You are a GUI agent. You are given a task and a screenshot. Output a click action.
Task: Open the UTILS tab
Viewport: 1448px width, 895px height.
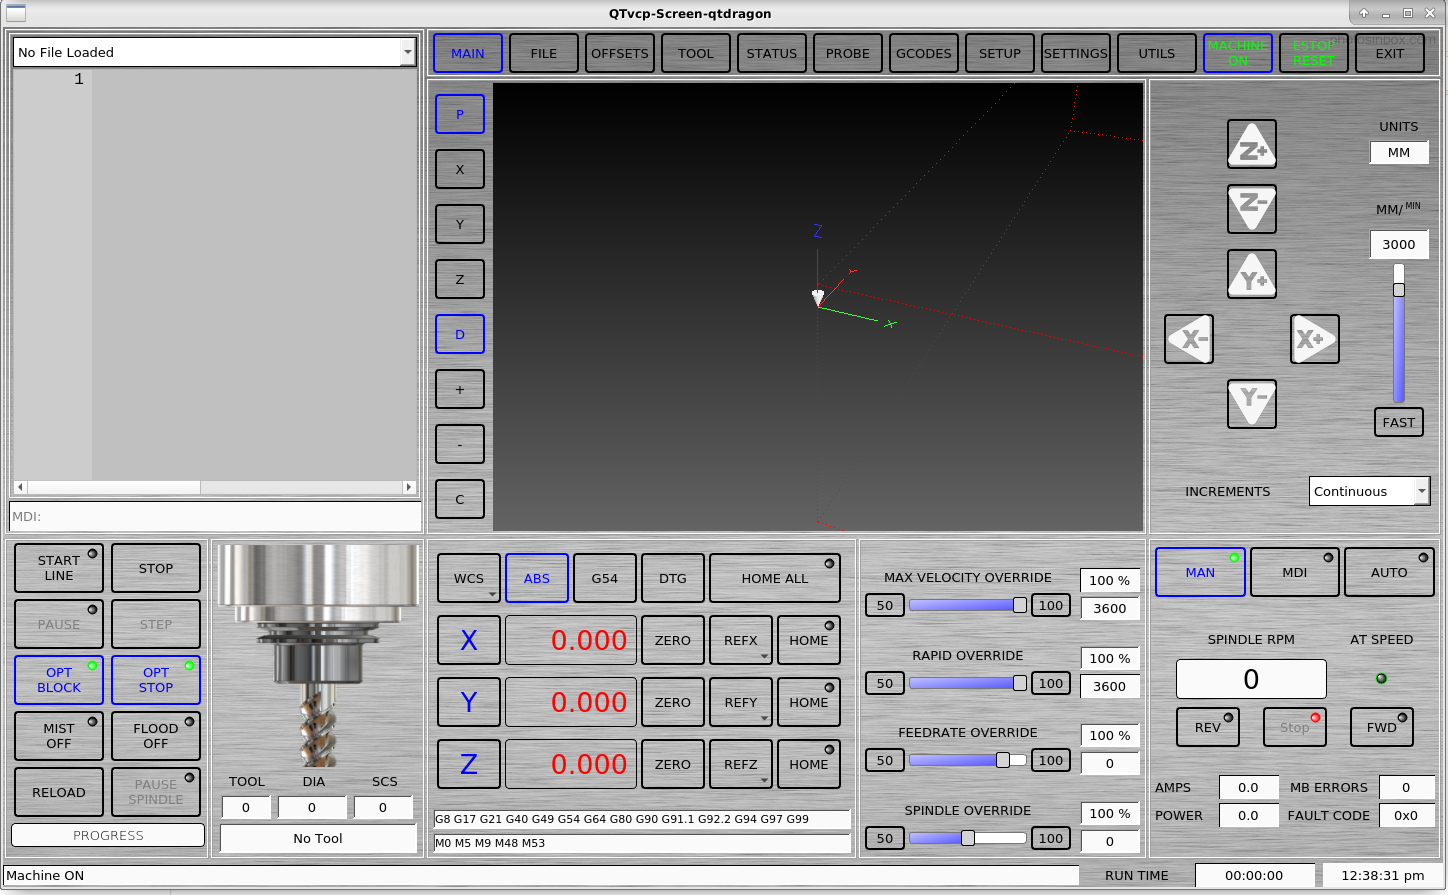point(1157,53)
